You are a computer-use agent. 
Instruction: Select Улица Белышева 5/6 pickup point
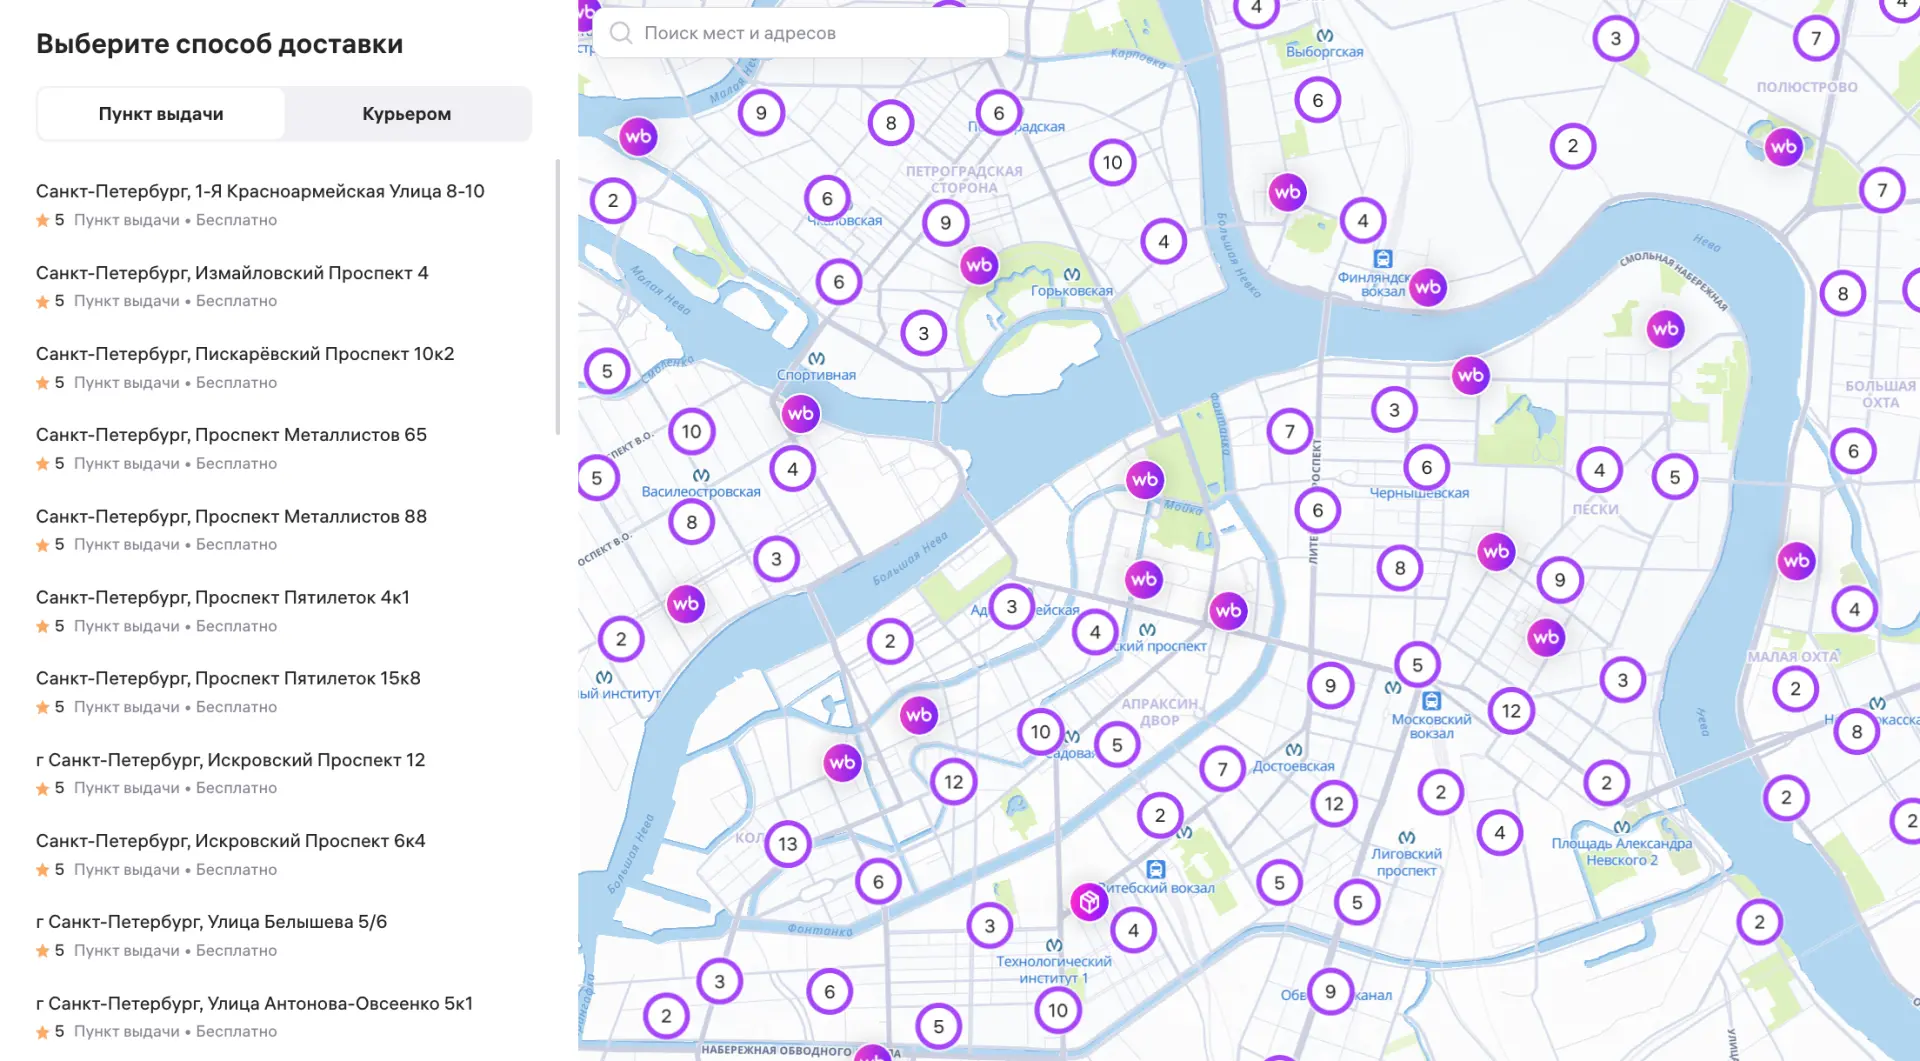[x=211, y=922]
